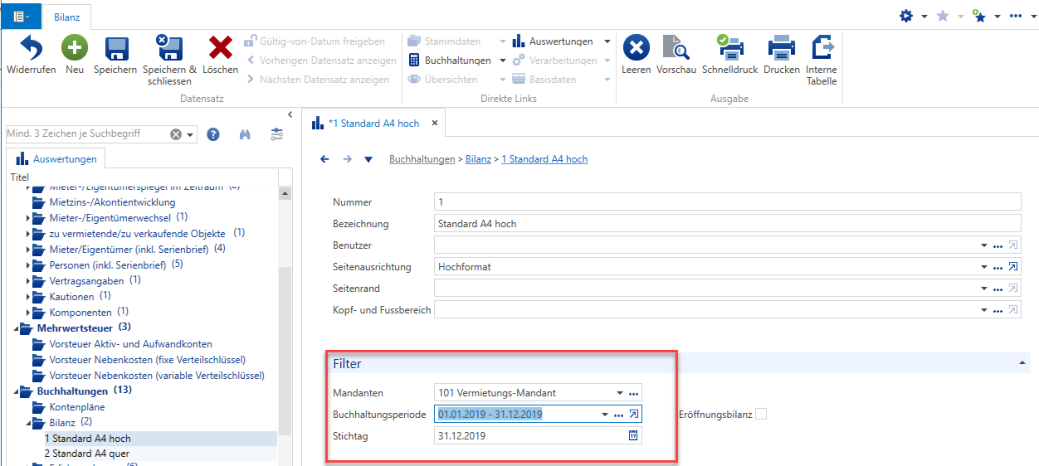The height and width of the screenshot is (466, 1039).
Task: Click 1 Standard A4 hoch breadcrumb link
Action: tap(545, 159)
